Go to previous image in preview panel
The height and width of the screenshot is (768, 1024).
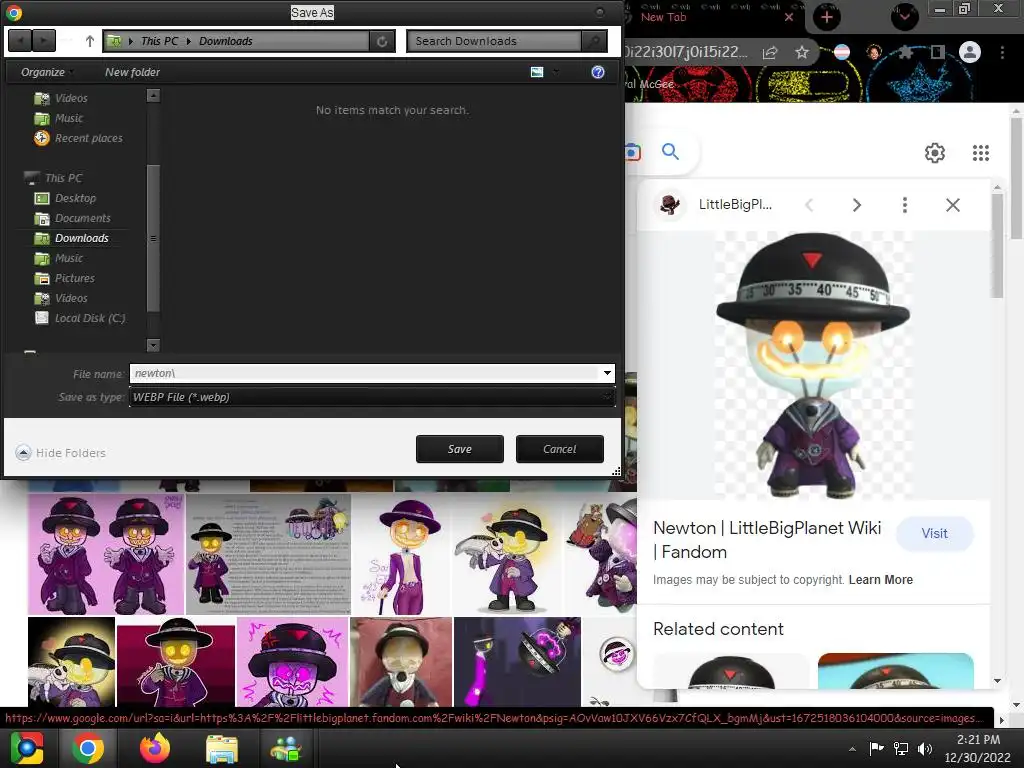pos(809,205)
